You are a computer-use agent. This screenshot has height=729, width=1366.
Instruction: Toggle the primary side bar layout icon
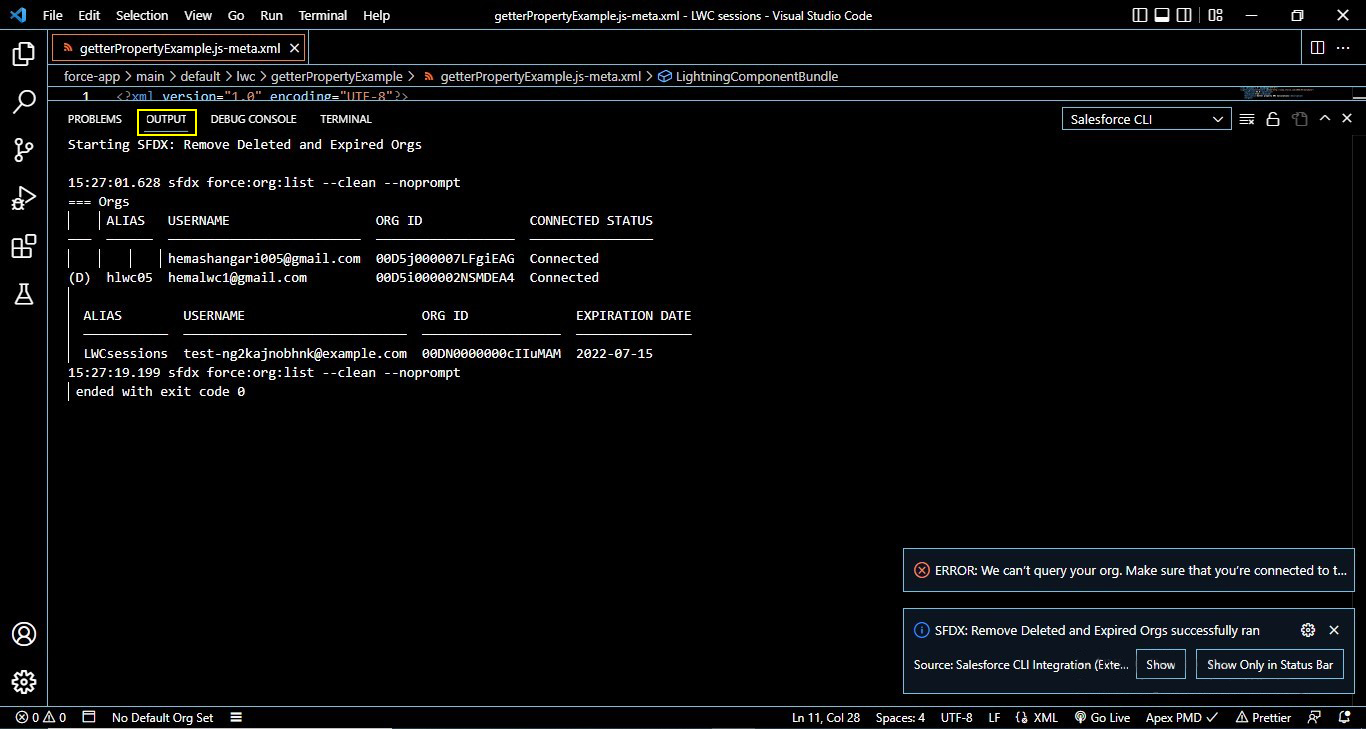[x=1140, y=16]
